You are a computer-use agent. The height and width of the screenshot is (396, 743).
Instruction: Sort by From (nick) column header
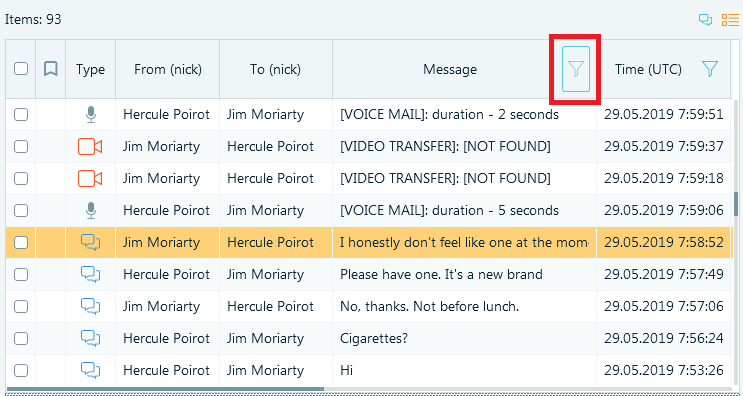168,70
